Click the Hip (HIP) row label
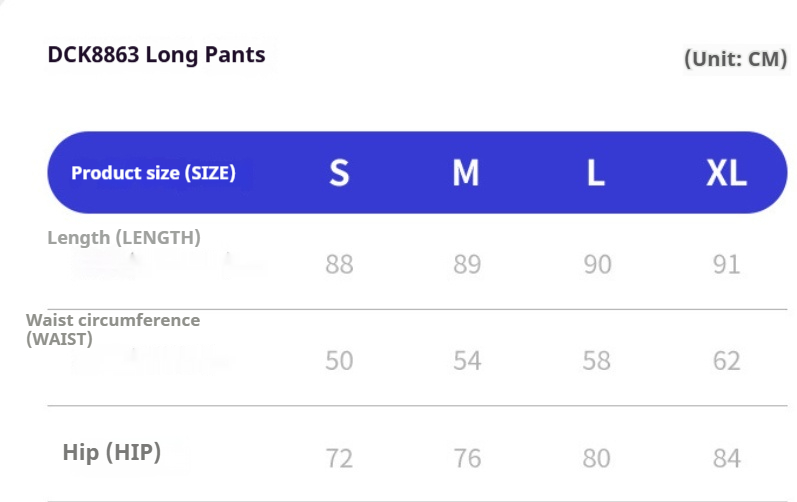This screenshot has height=502, width=797. click(111, 453)
